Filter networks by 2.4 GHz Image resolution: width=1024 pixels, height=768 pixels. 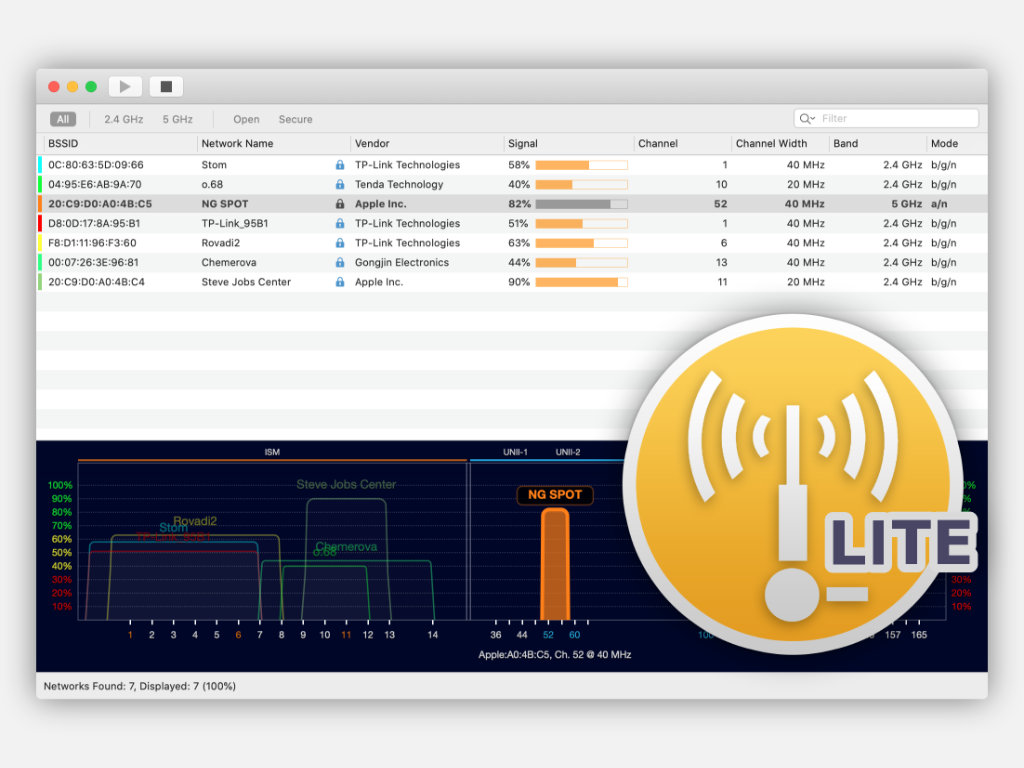click(x=123, y=119)
